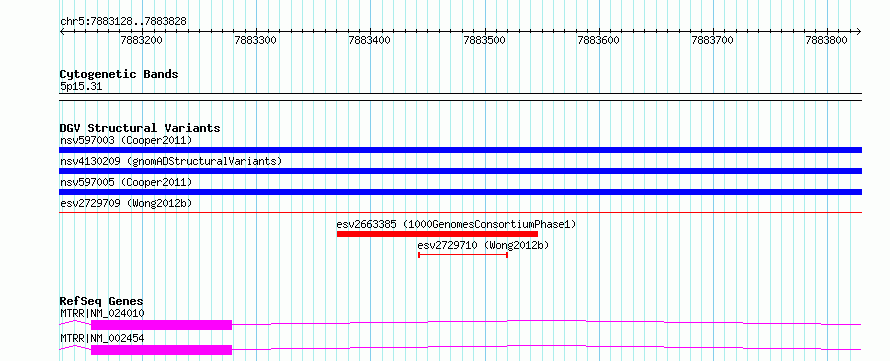Click the nsv597005 (Cooper2011) blue variant bar

coord(460,192)
